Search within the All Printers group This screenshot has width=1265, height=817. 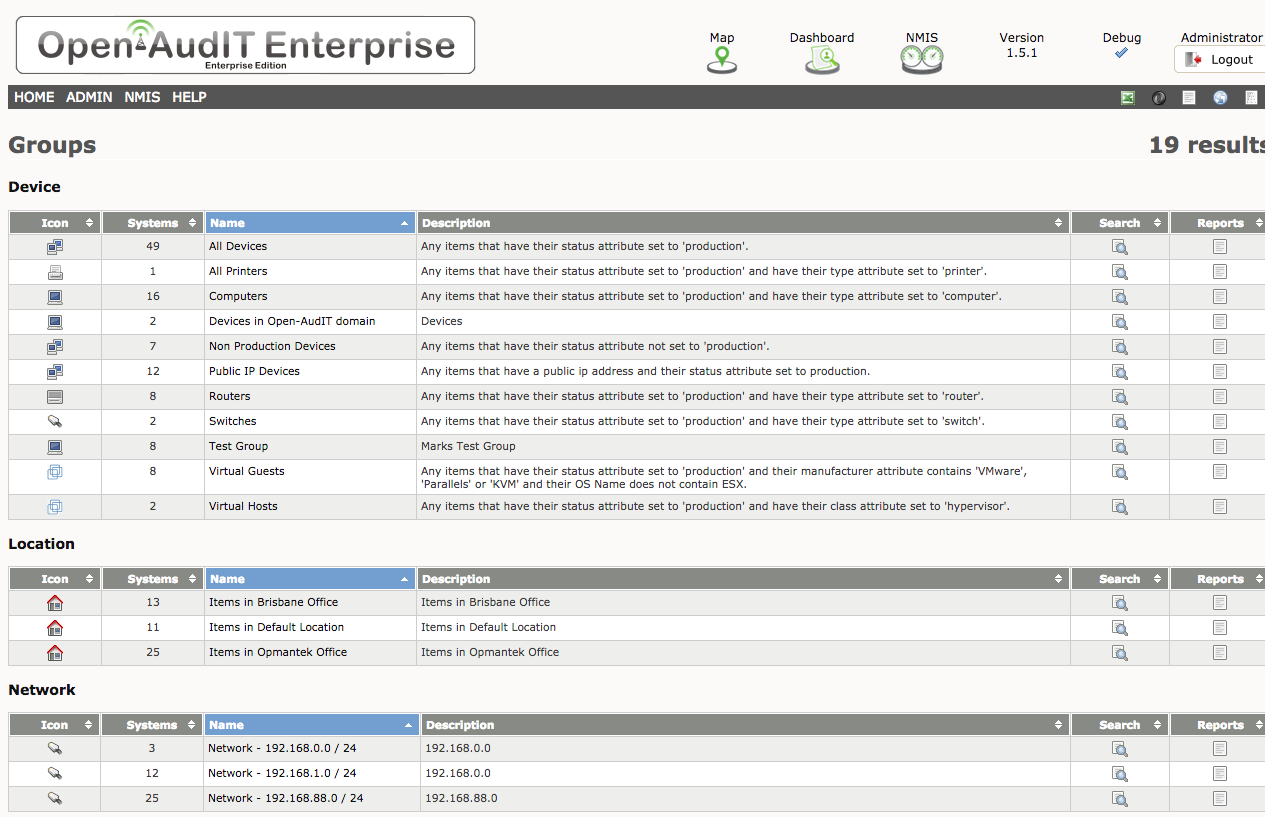(x=1119, y=271)
